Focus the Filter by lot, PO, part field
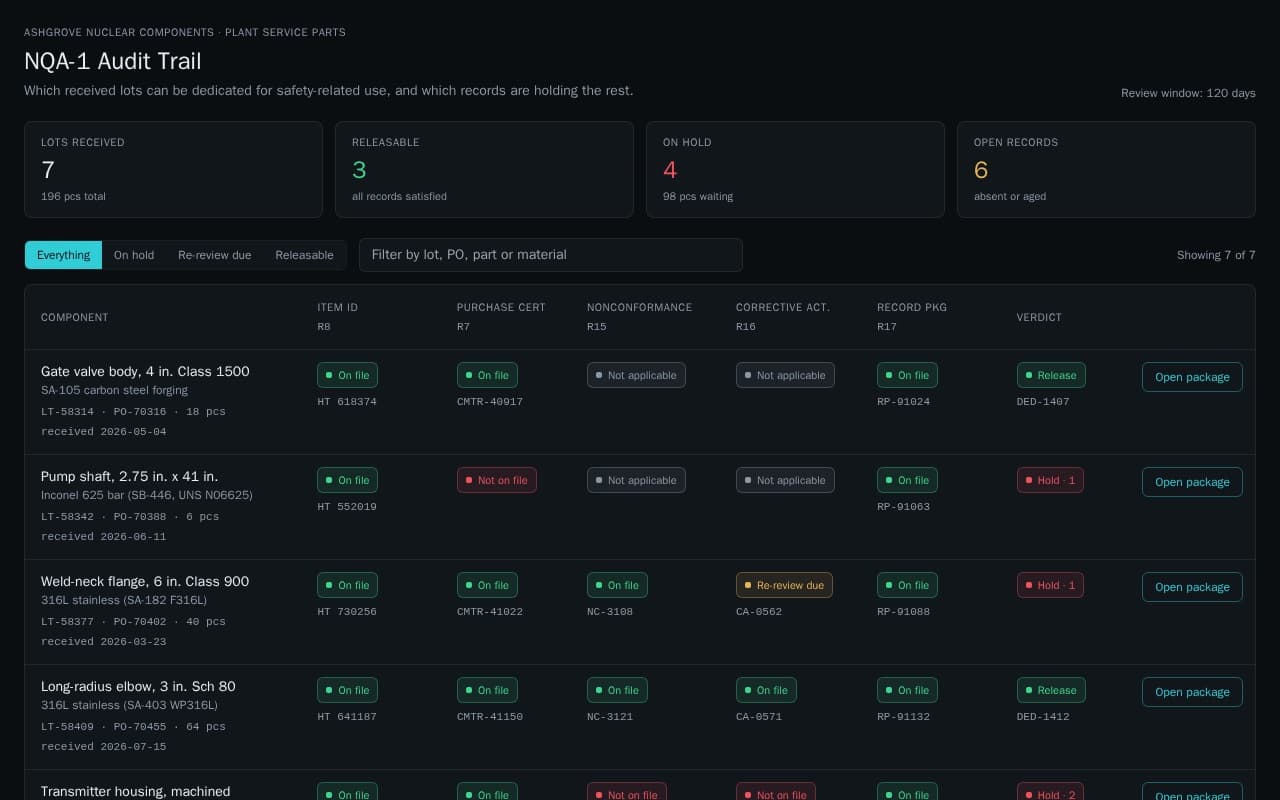 pyautogui.click(x=551, y=255)
